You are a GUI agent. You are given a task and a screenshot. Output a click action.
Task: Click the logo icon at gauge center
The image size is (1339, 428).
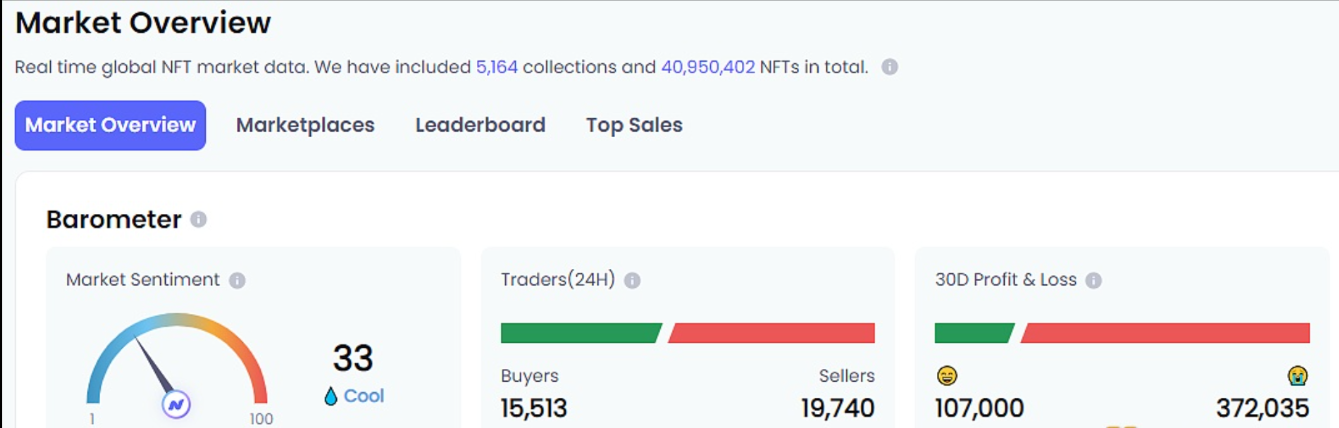177,404
